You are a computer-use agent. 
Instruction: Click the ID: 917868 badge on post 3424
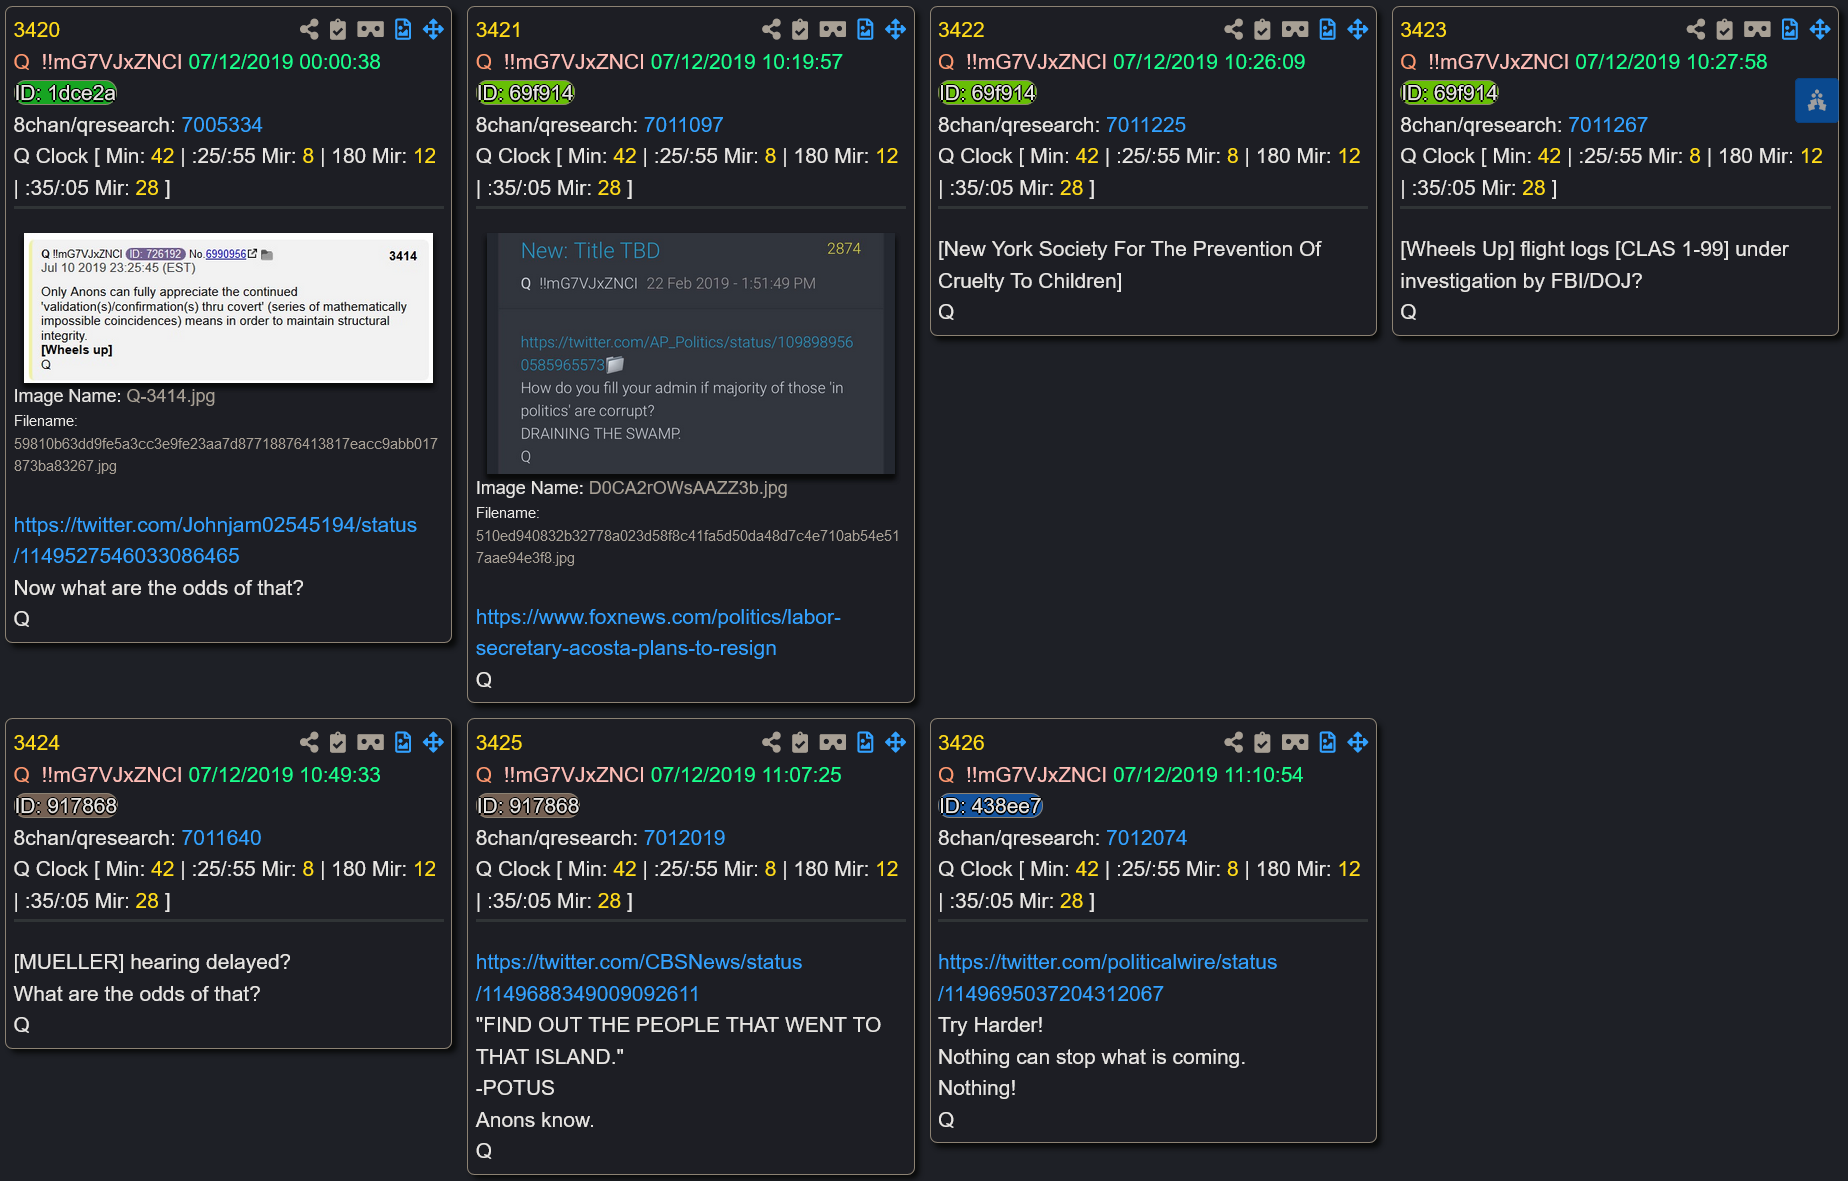(65, 806)
